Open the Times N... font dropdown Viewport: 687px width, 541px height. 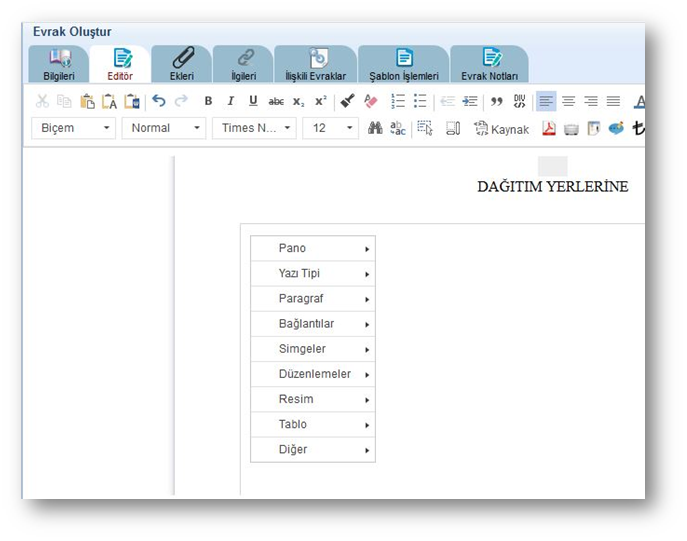pyautogui.click(x=254, y=128)
